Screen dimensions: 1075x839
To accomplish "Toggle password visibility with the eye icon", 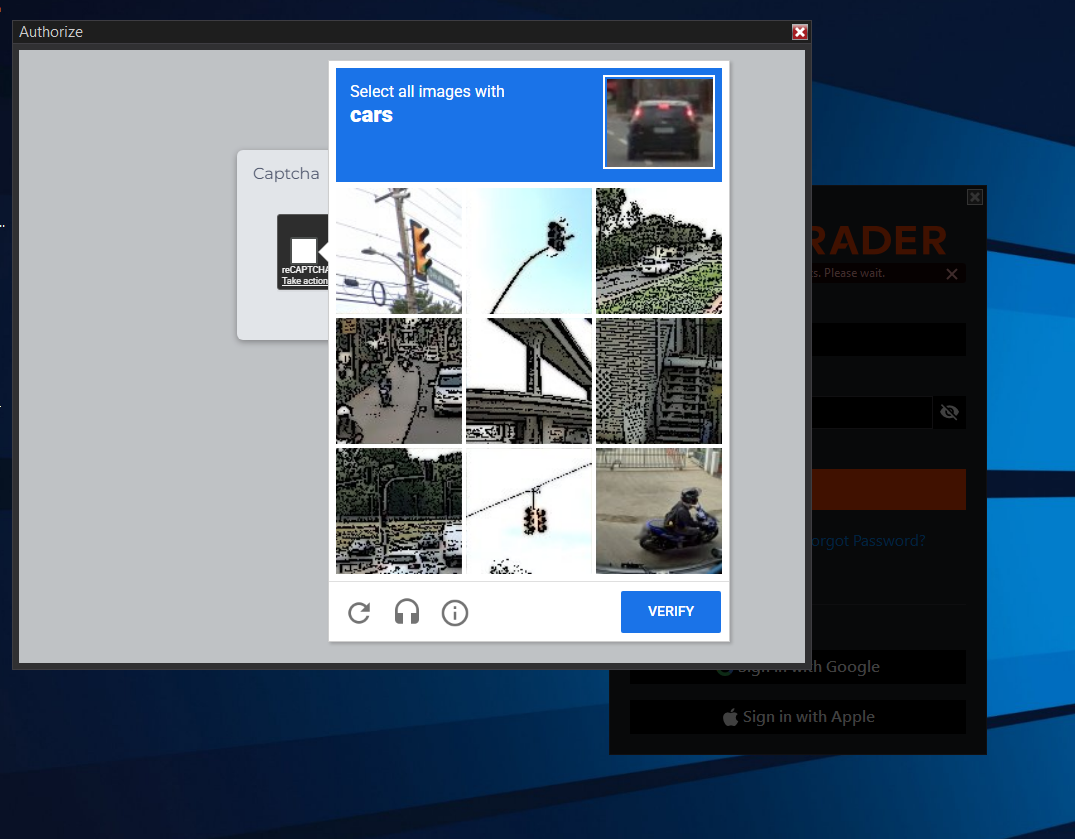I will click(x=949, y=412).
